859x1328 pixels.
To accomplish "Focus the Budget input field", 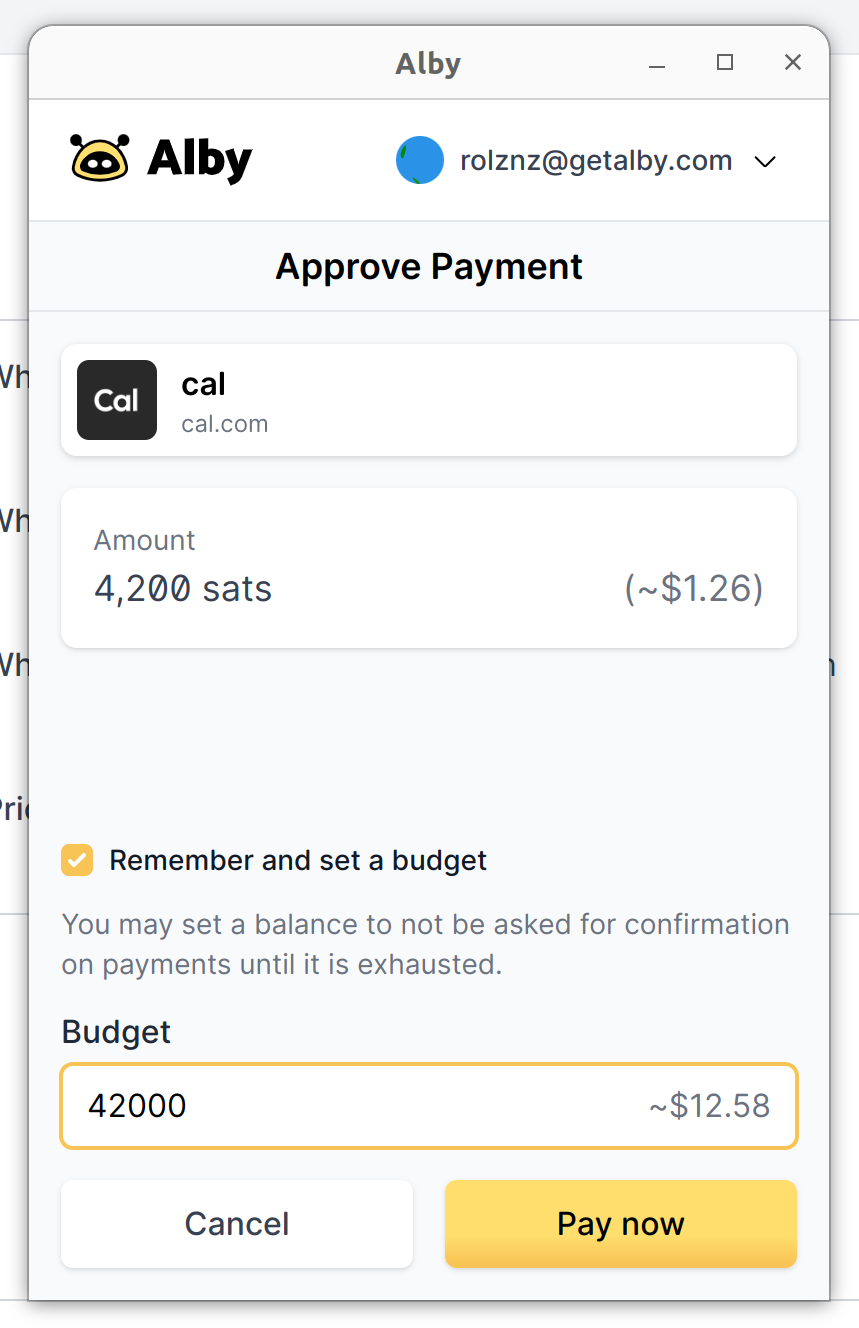I will (429, 1105).
